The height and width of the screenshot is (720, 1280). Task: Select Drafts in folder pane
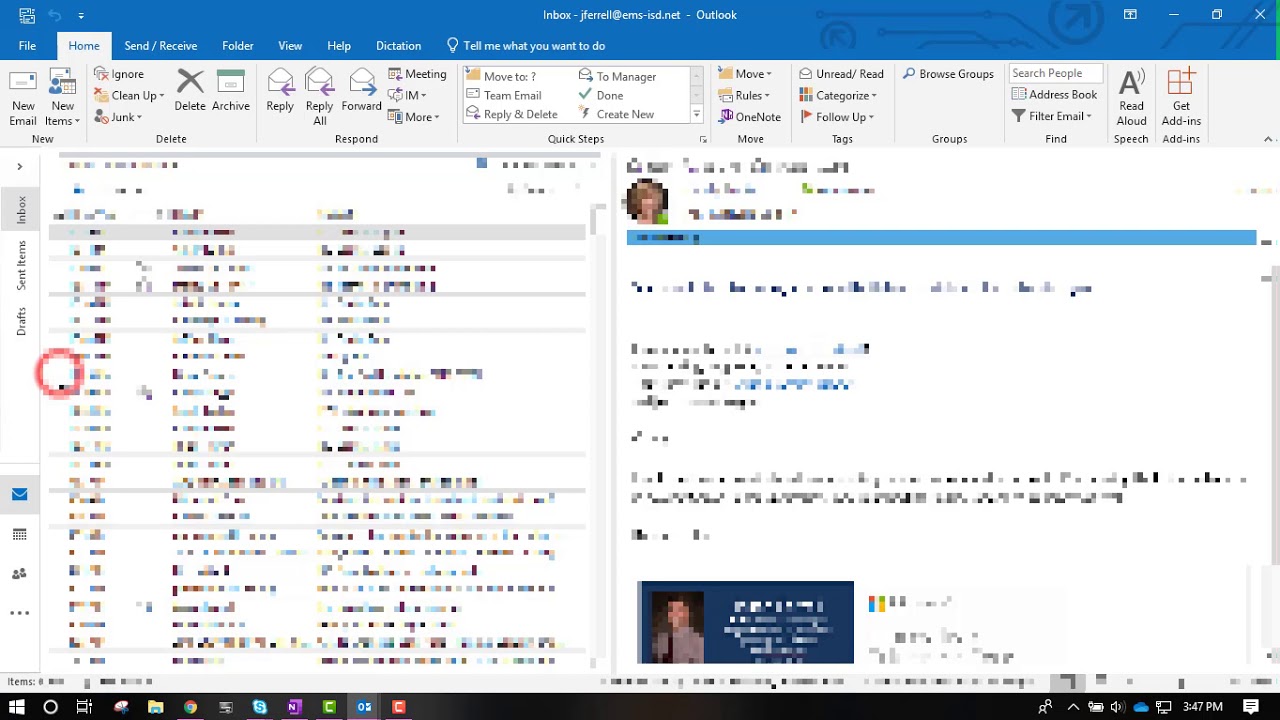click(21, 321)
